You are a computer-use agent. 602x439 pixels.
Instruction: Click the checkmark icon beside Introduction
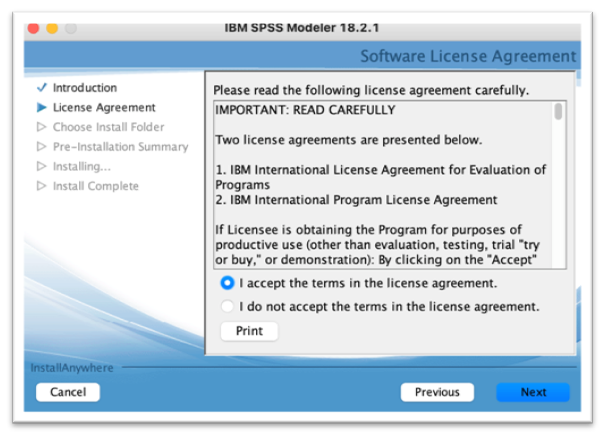coord(41,88)
